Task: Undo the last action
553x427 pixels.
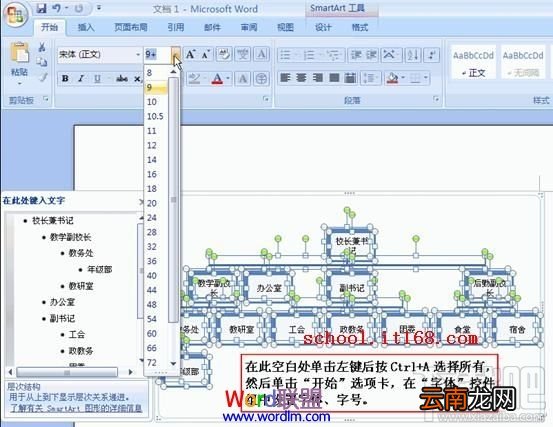Action: click(56, 8)
